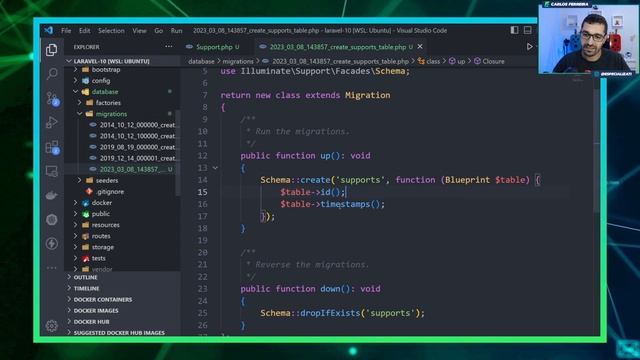
Task: Expand the config folder
Action: (x=101, y=81)
